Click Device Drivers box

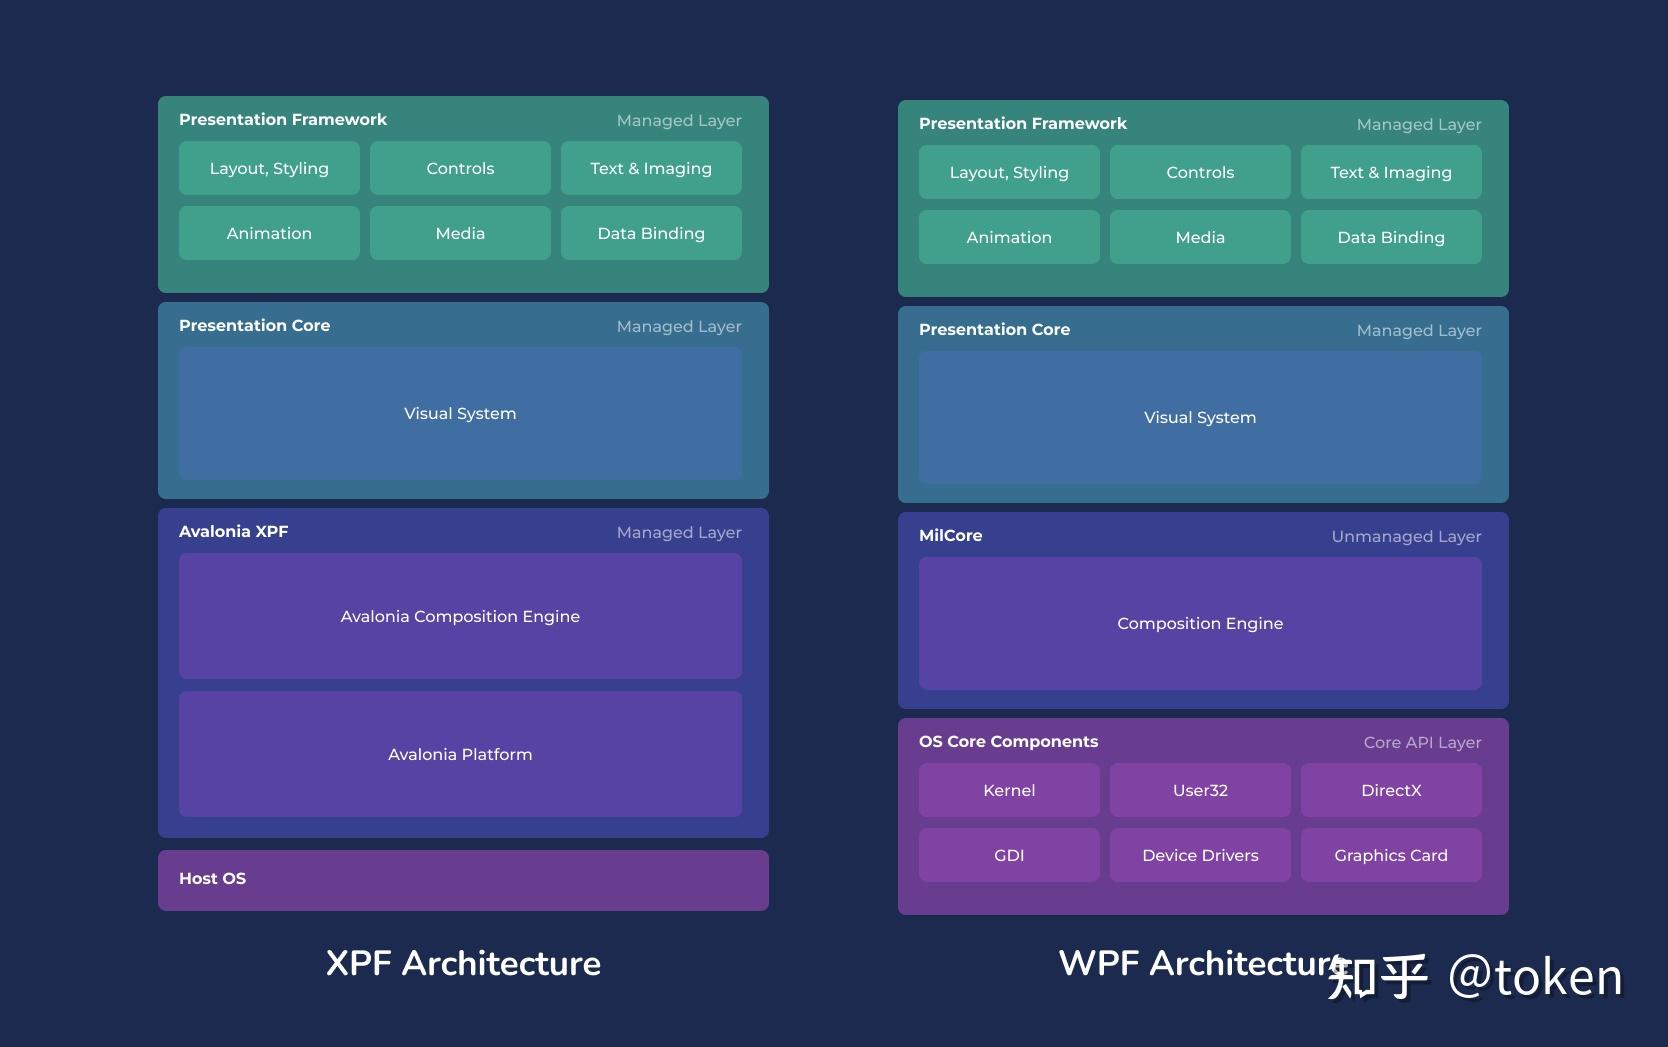point(1200,855)
